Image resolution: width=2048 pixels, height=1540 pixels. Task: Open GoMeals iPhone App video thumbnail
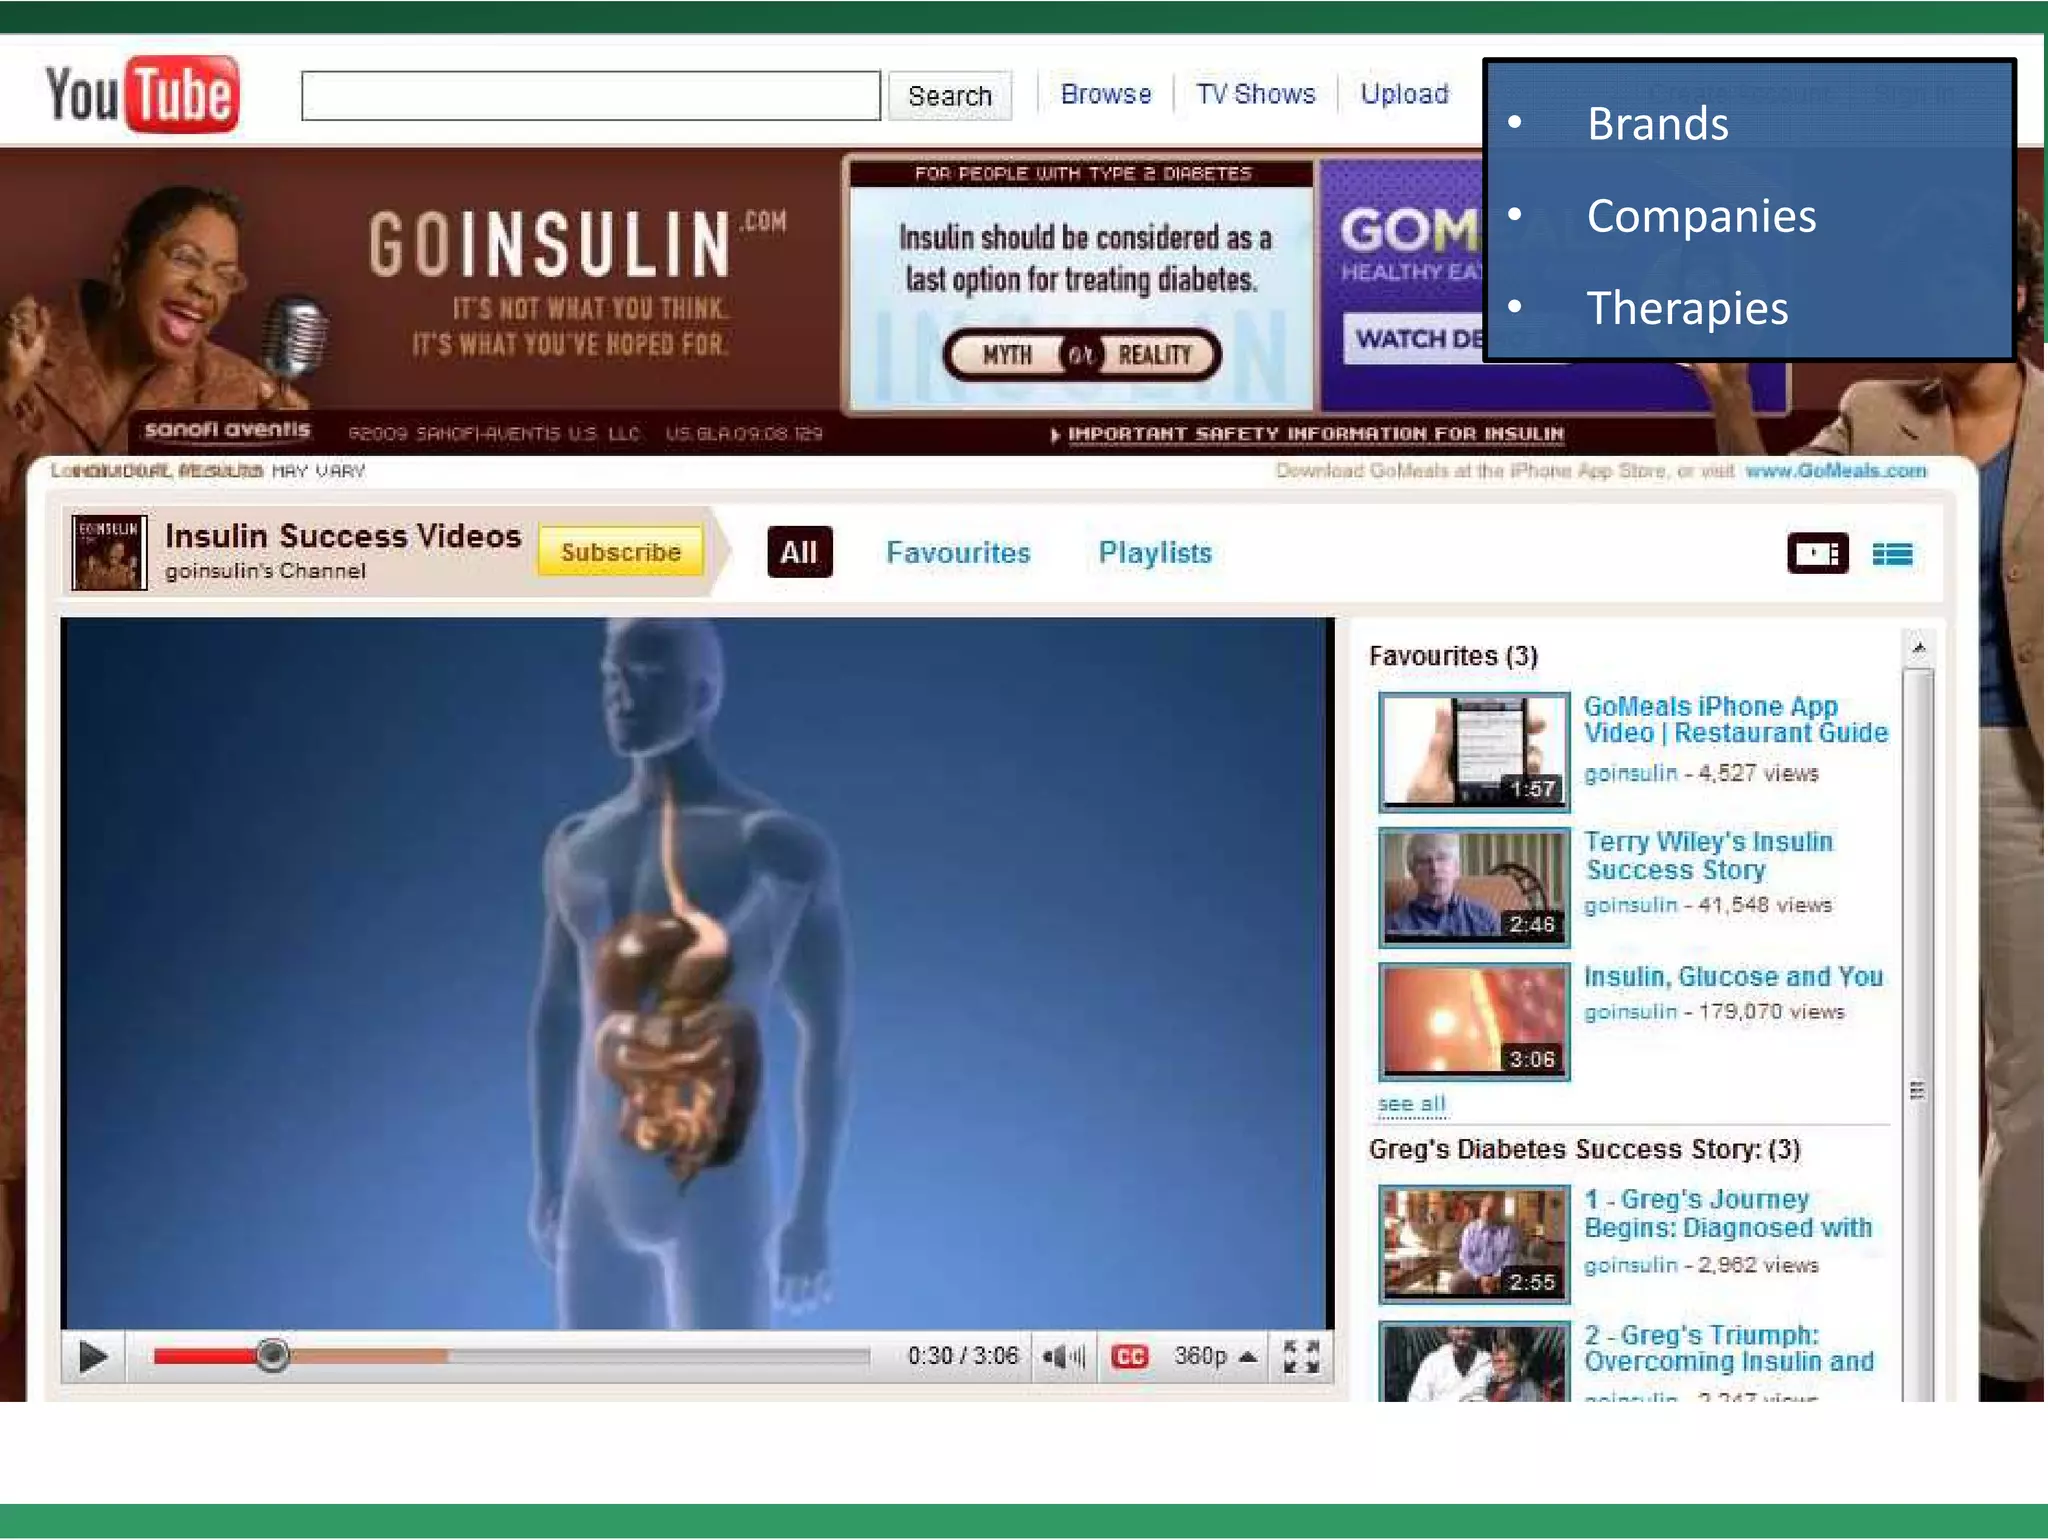pyautogui.click(x=1474, y=751)
